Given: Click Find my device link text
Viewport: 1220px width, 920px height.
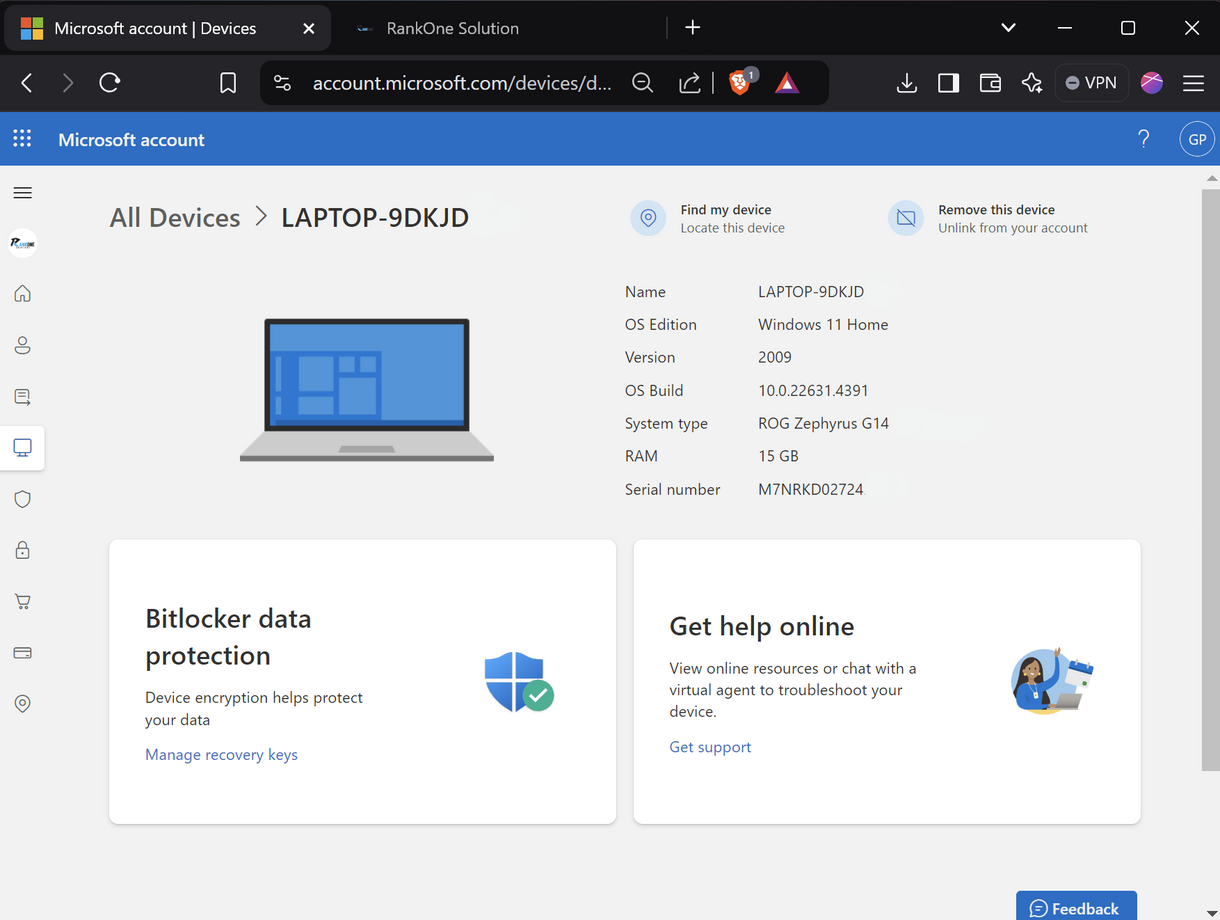Looking at the screenshot, I should pos(726,210).
